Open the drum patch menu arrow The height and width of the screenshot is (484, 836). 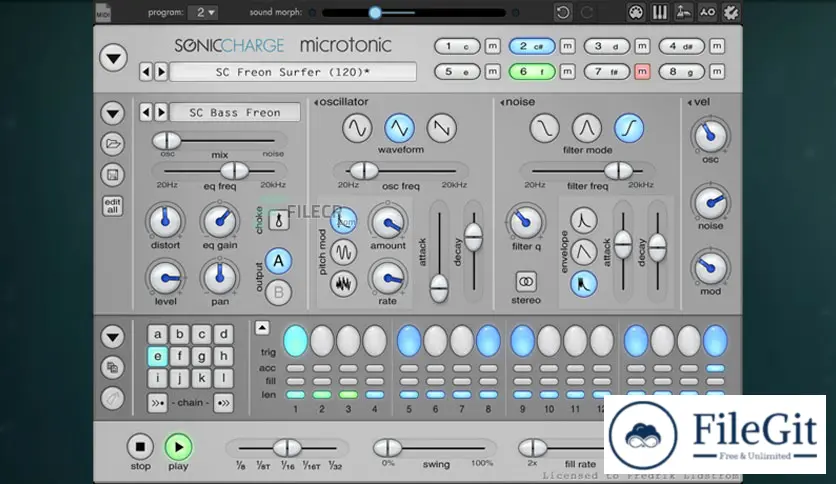point(112,113)
